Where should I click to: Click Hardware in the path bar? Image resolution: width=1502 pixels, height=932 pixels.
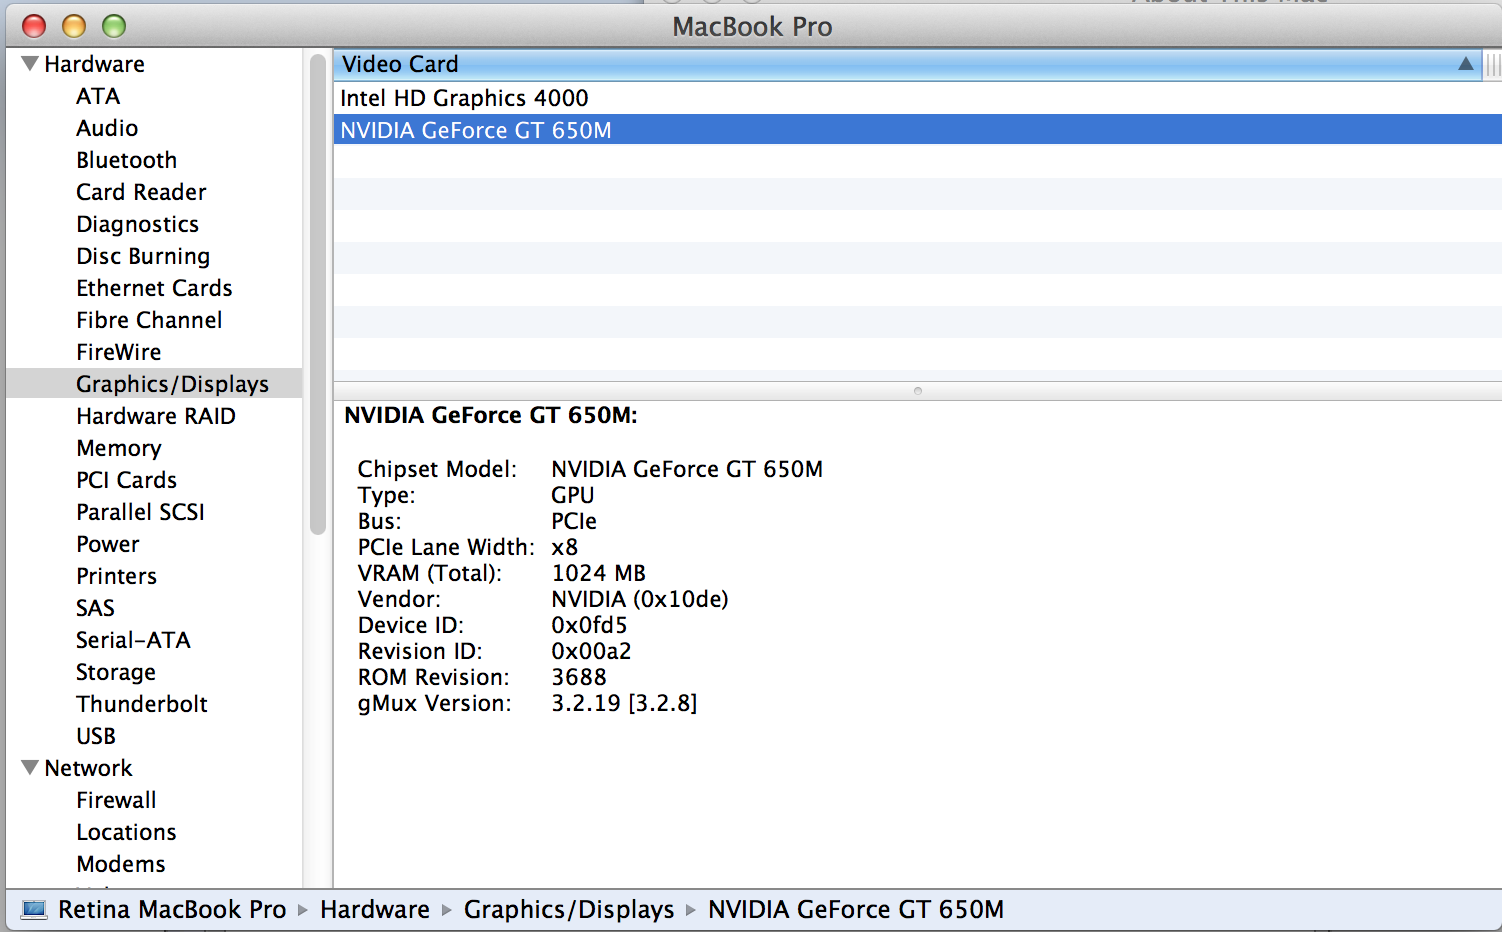pyautogui.click(x=375, y=910)
